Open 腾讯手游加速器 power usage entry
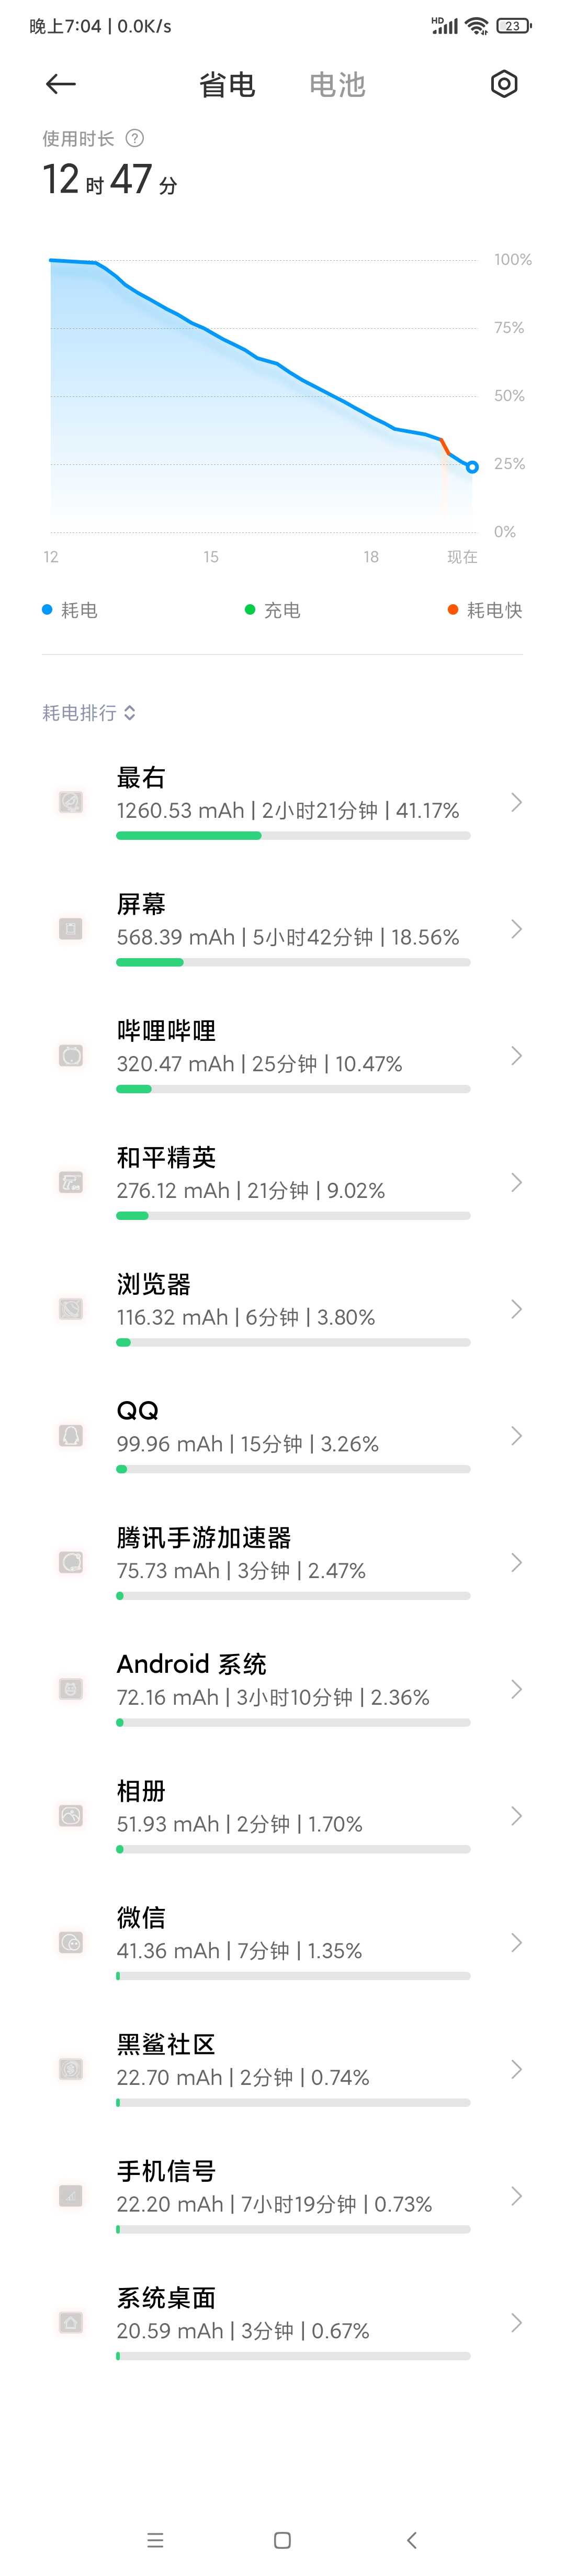Screen dimensions: 565x2576 click(x=282, y=1562)
